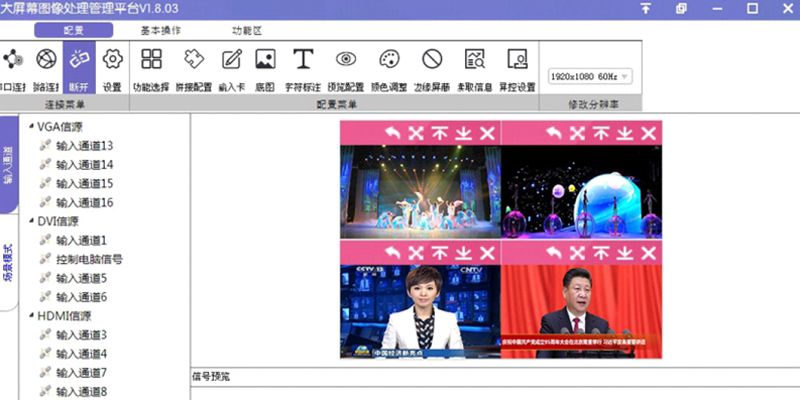This screenshot has width=800, height=400.
Task: Select the 场景模式 vertical side tab
Action: [9, 265]
